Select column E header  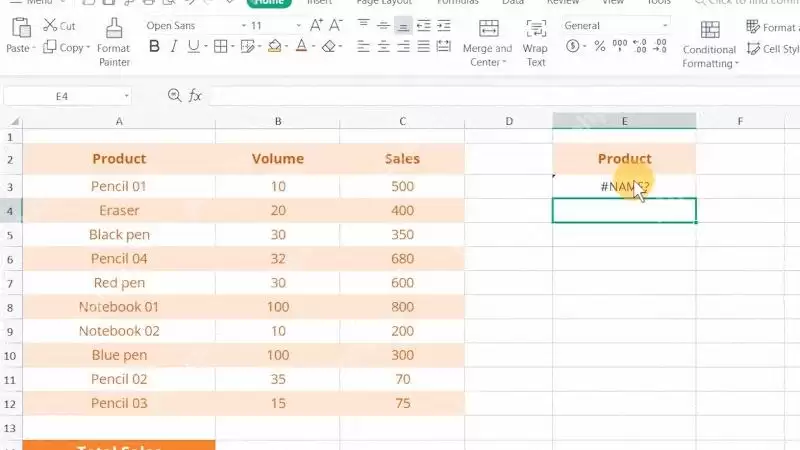click(624, 121)
